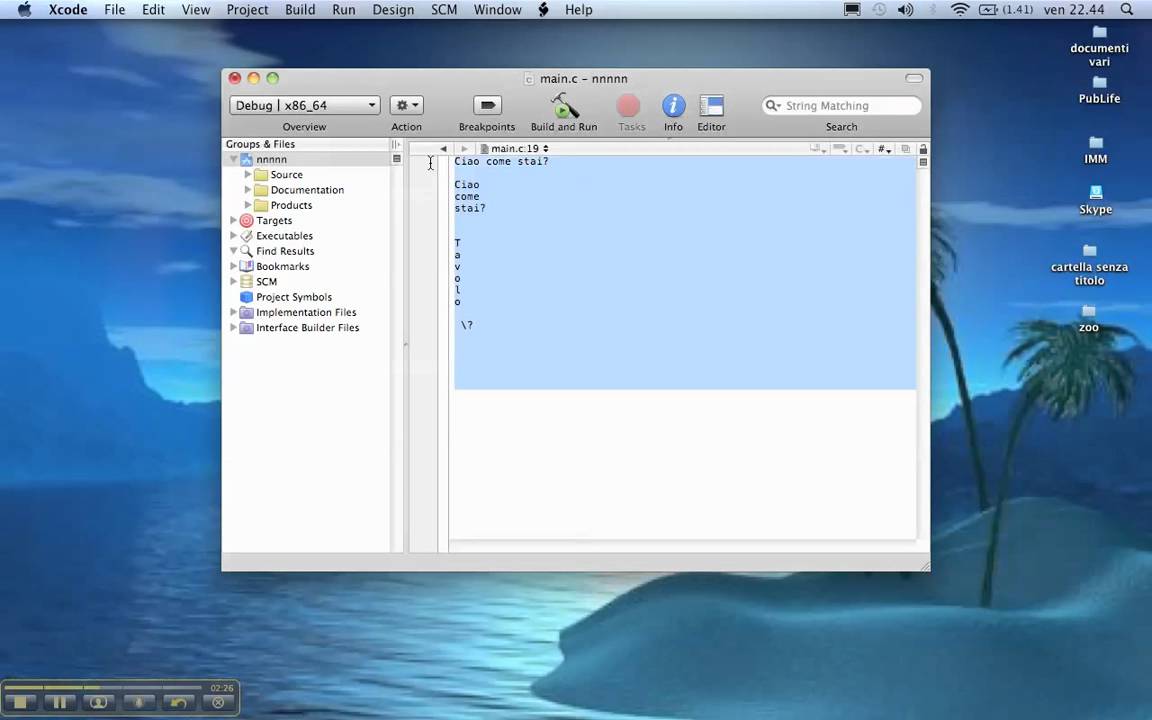Viewport: 1152px width, 720px height.
Task: Click the window resize grip corner
Action: pos(924,565)
